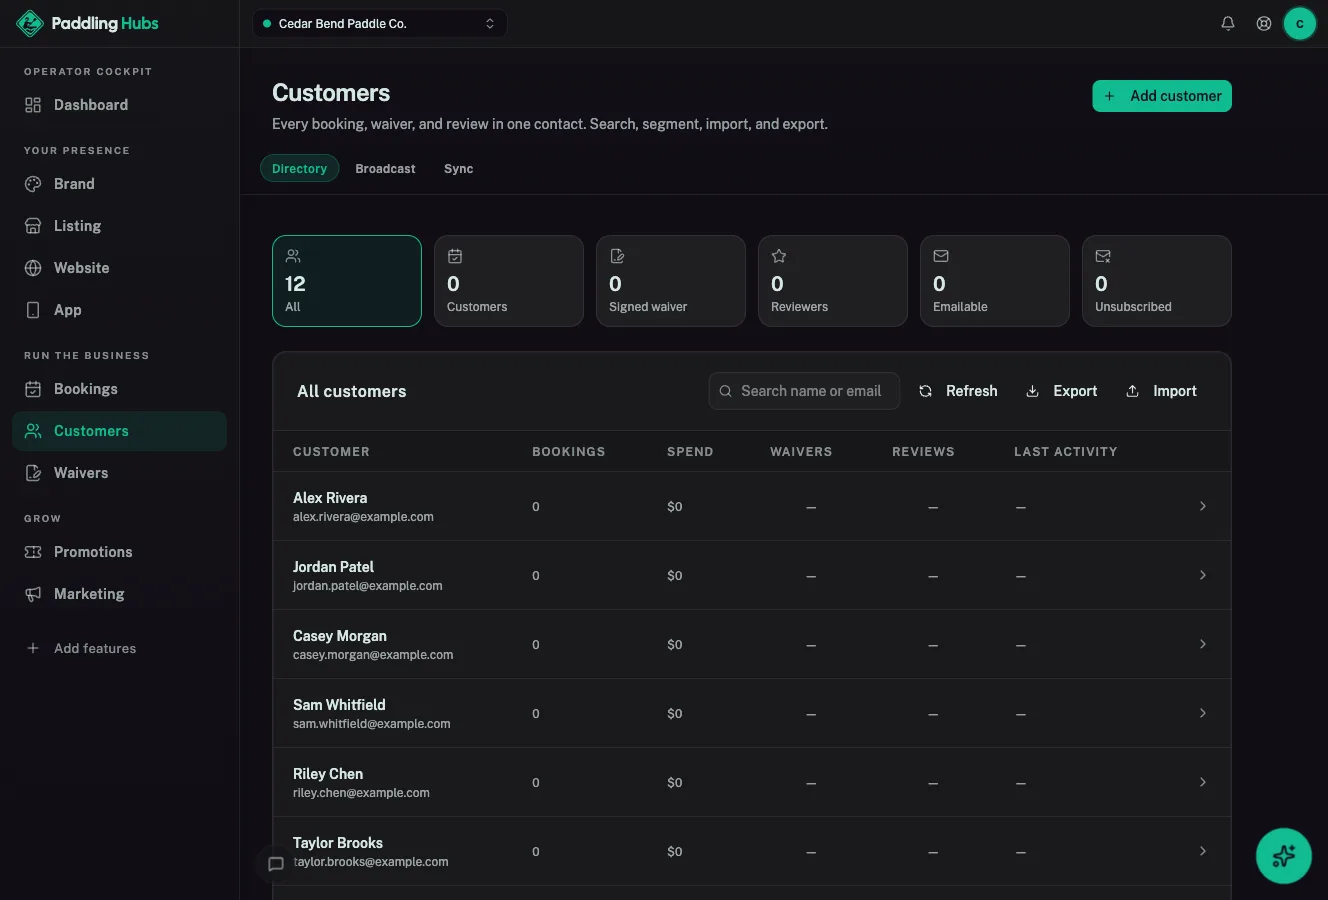
Task: Click the Import upload icon
Action: click(1132, 391)
